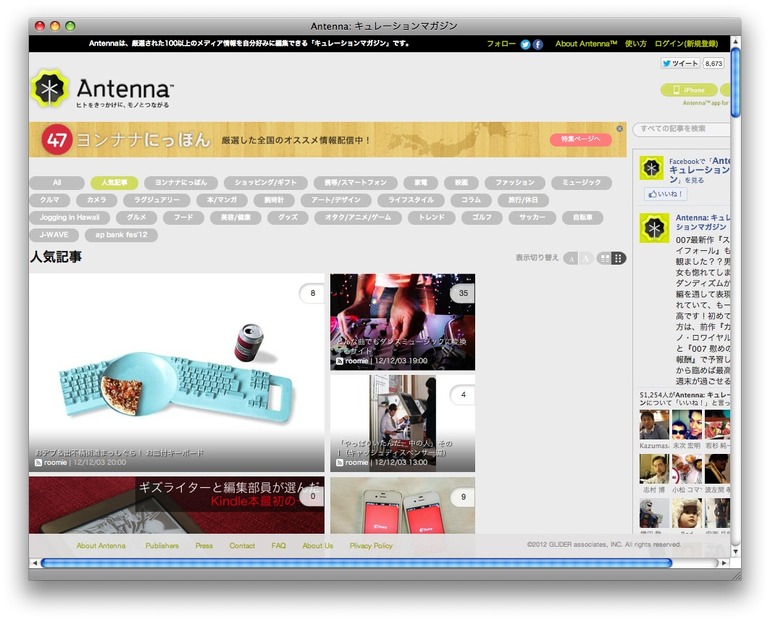Switch to small text display mode

point(571,258)
